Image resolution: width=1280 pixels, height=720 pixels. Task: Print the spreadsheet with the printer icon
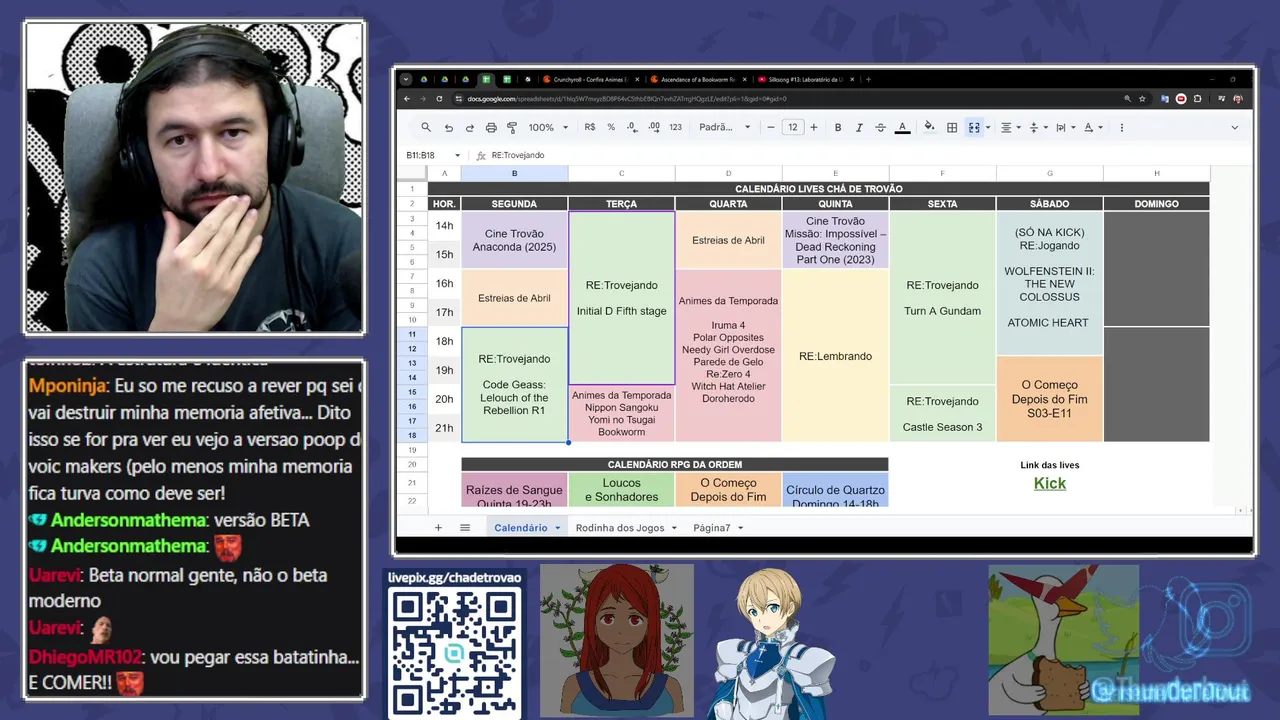click(491, 127)
